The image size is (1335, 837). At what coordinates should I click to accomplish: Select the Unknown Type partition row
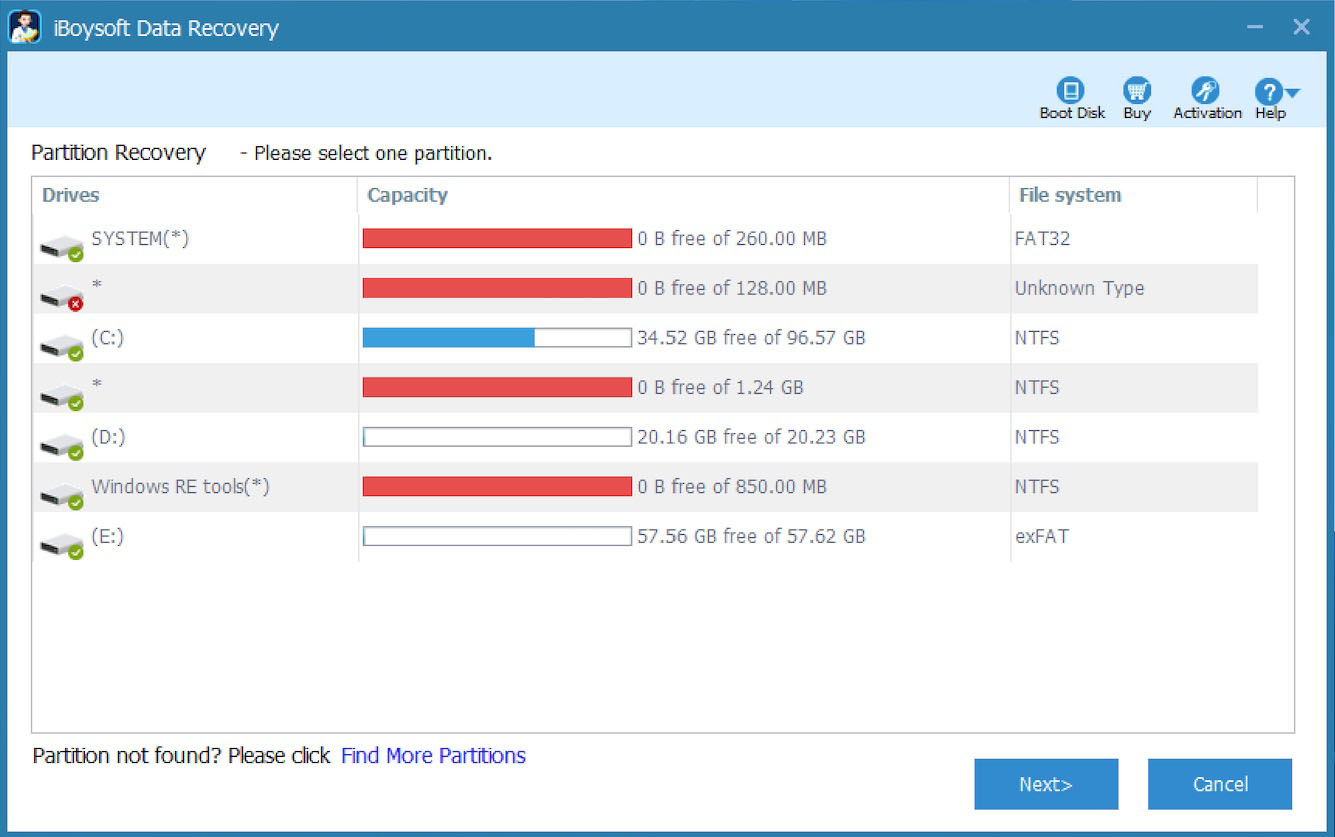point(500,288)
